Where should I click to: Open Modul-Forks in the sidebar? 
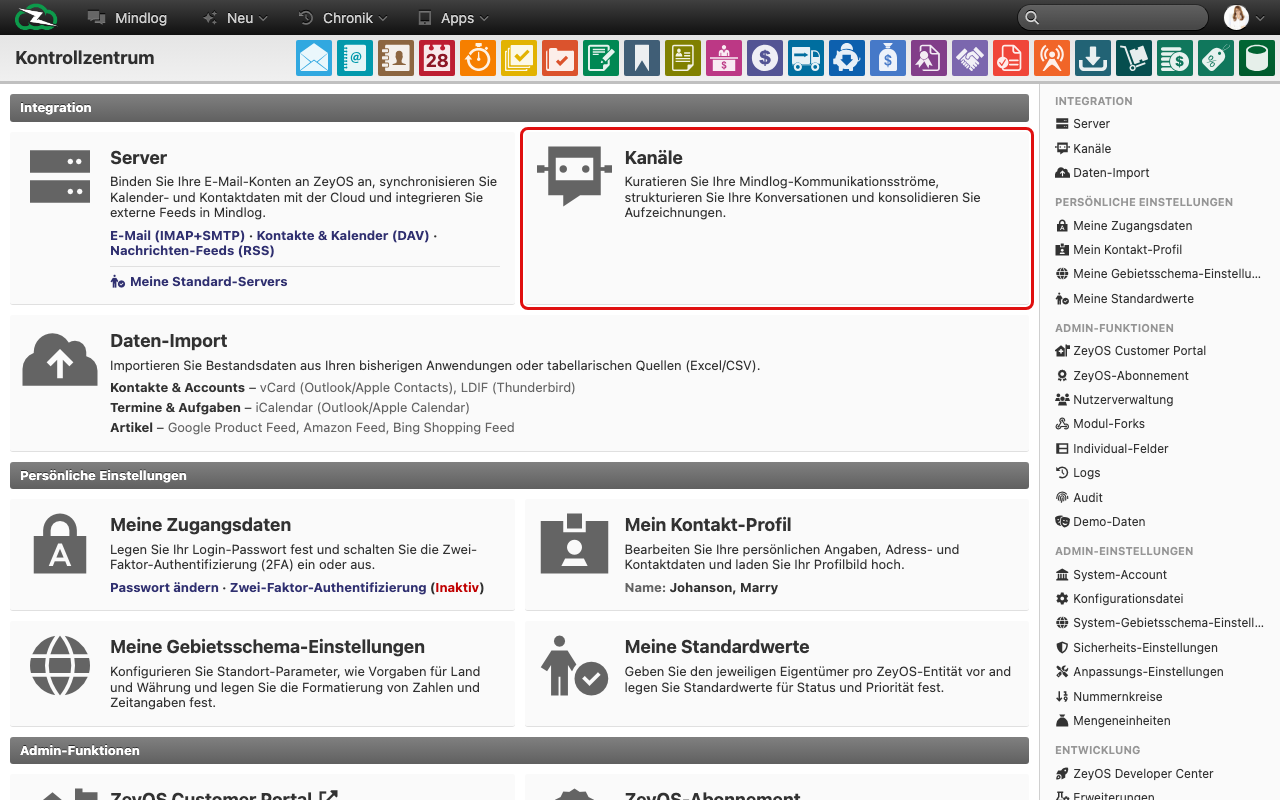coord(1100,424)
